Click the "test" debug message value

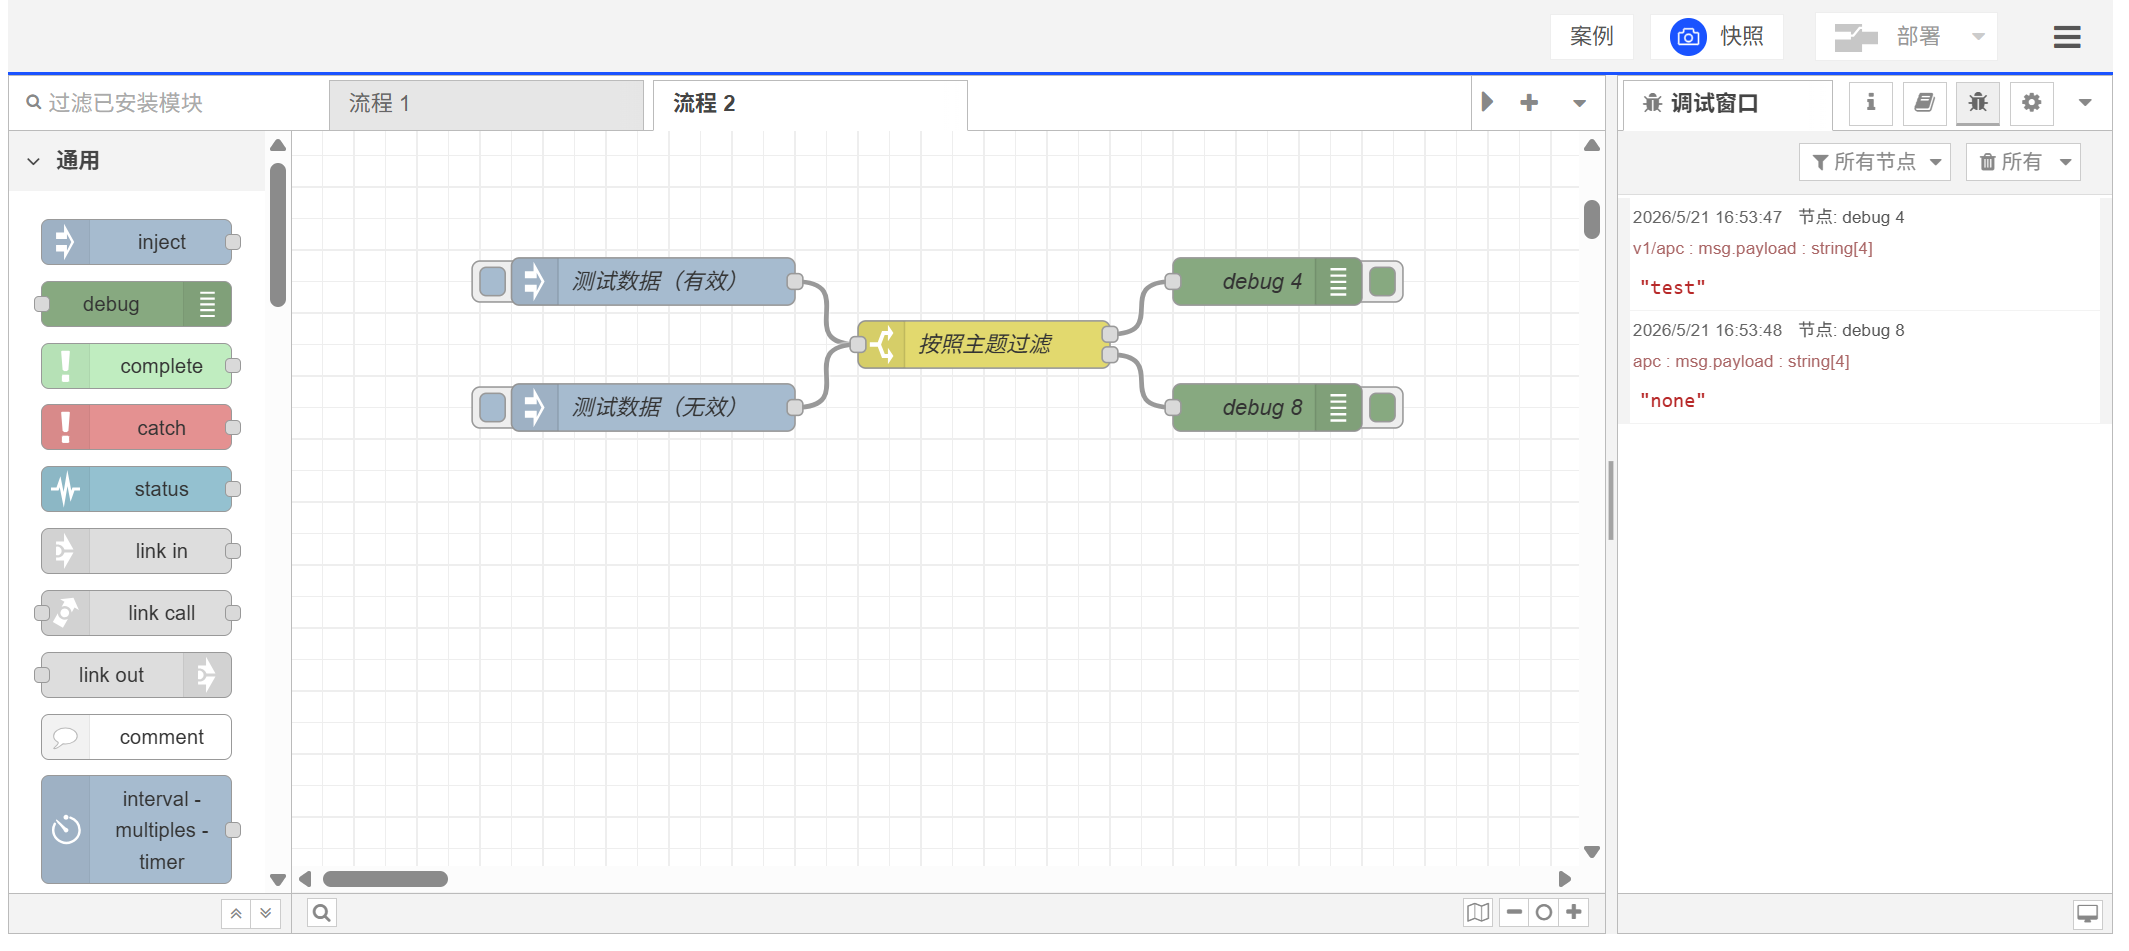1673,288
